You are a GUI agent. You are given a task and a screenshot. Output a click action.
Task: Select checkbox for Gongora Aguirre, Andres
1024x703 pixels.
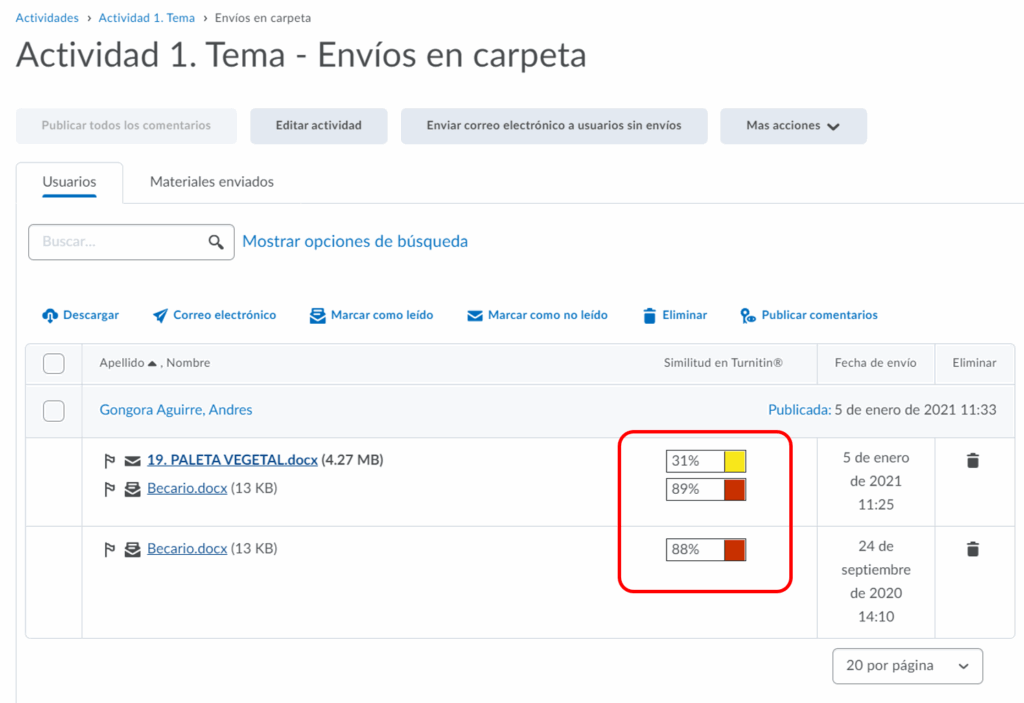[x=54, y=410]
